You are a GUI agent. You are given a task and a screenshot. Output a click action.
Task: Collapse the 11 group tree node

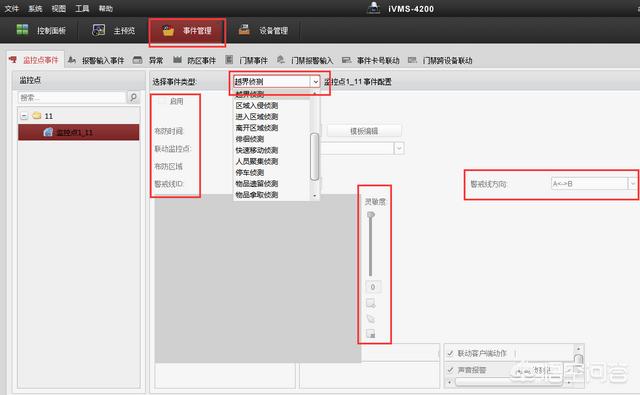tap(24, 116)
